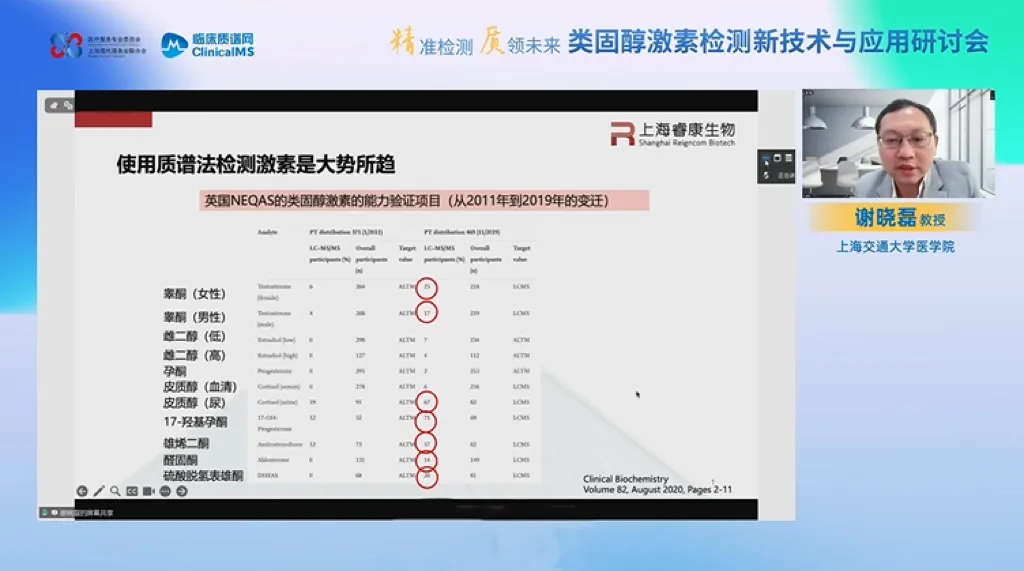The width and height of the screenshot is (1024, 571).
Task: Switch floating panel to grid view
Action: click(788, 158)
